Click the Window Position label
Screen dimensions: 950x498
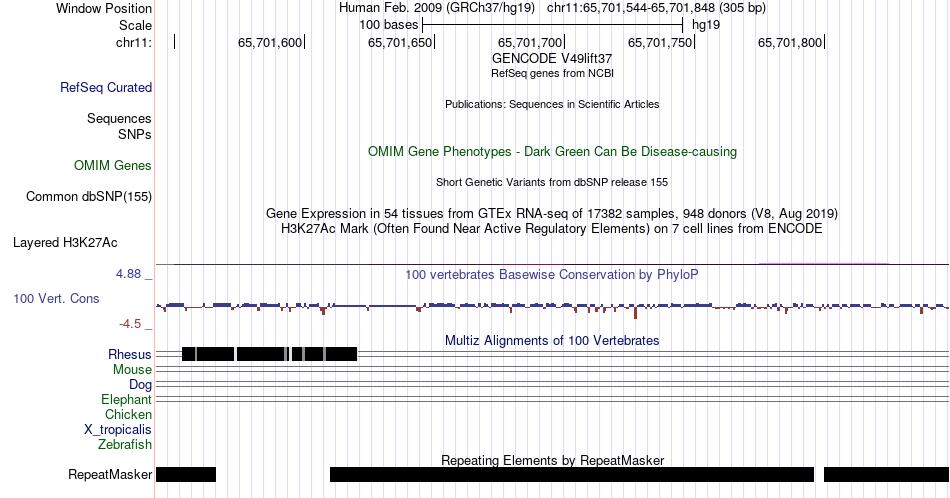tap(104, 8)
